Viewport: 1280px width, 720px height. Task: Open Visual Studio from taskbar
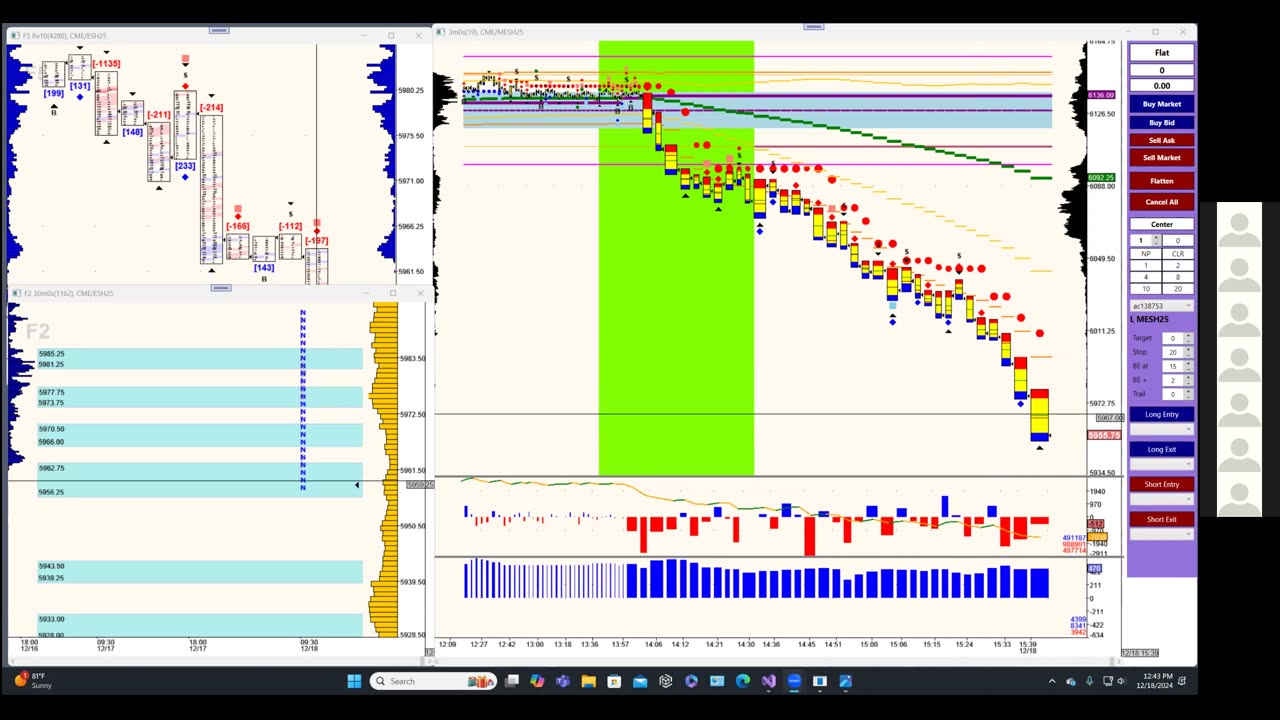tap(768, 681)
